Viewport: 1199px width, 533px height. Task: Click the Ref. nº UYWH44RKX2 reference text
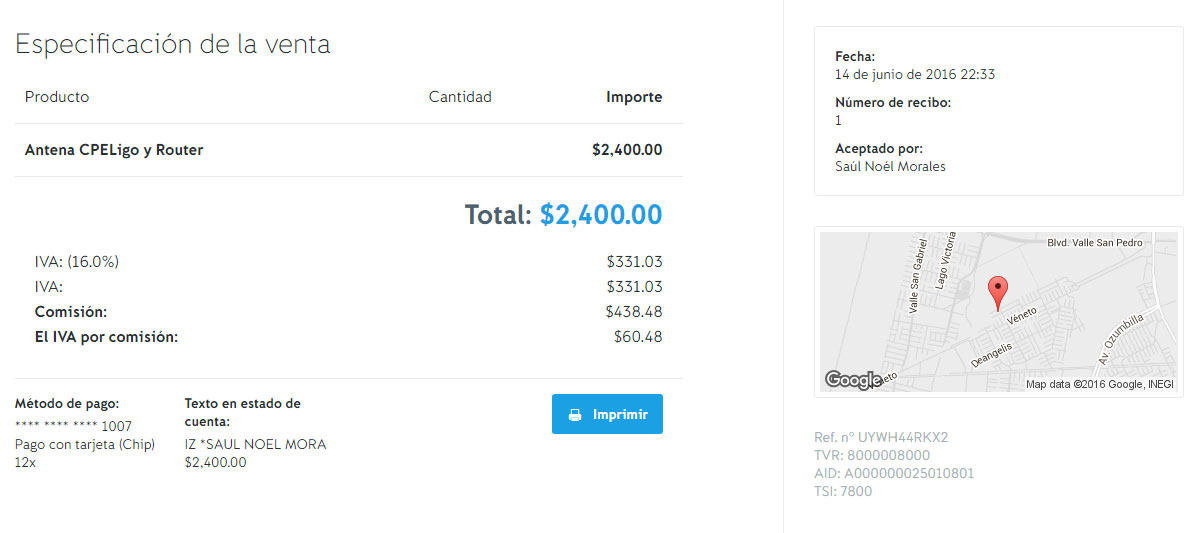click(x=881, y=437)
